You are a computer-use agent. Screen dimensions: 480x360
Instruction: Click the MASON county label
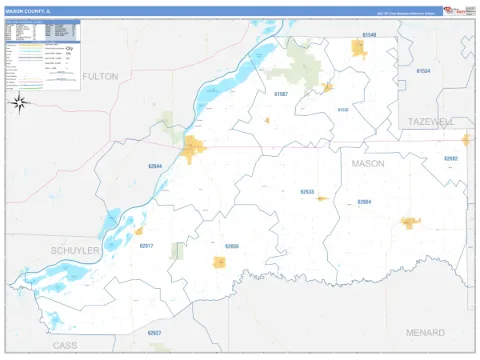pyautogui.click(x=368, y=164)
